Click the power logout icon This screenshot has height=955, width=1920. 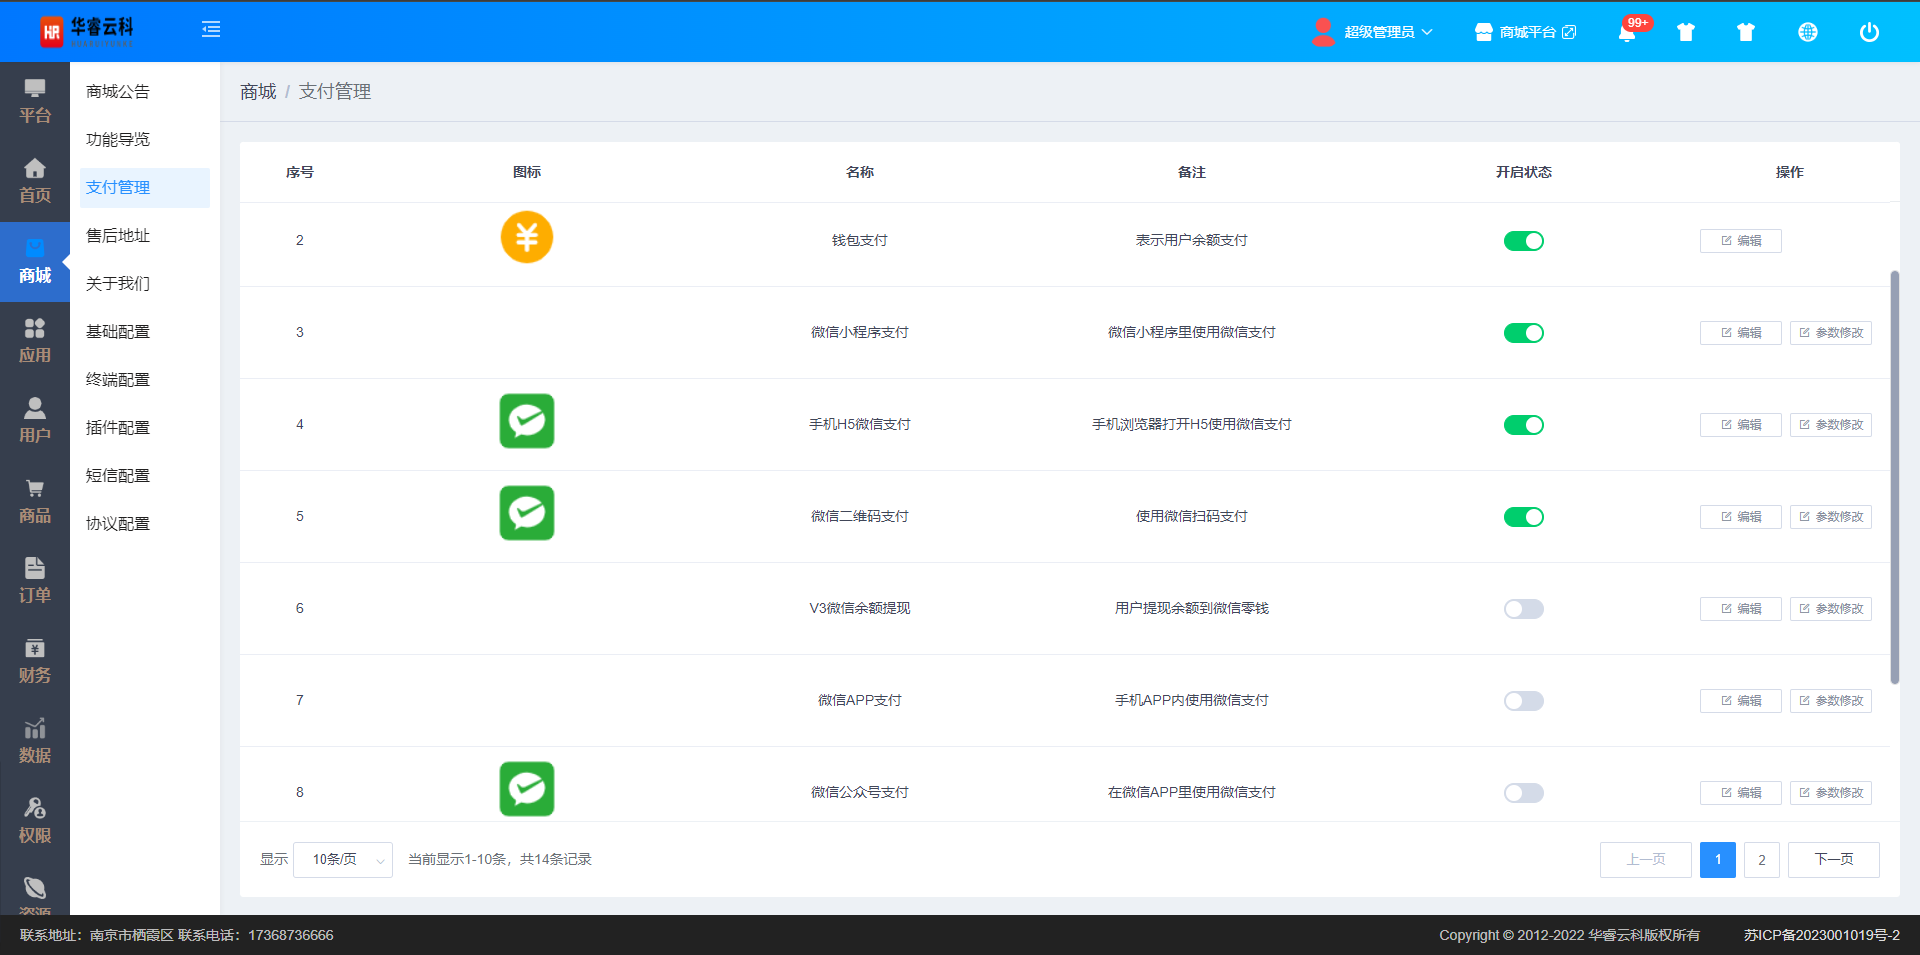[x=1868, y=32]
